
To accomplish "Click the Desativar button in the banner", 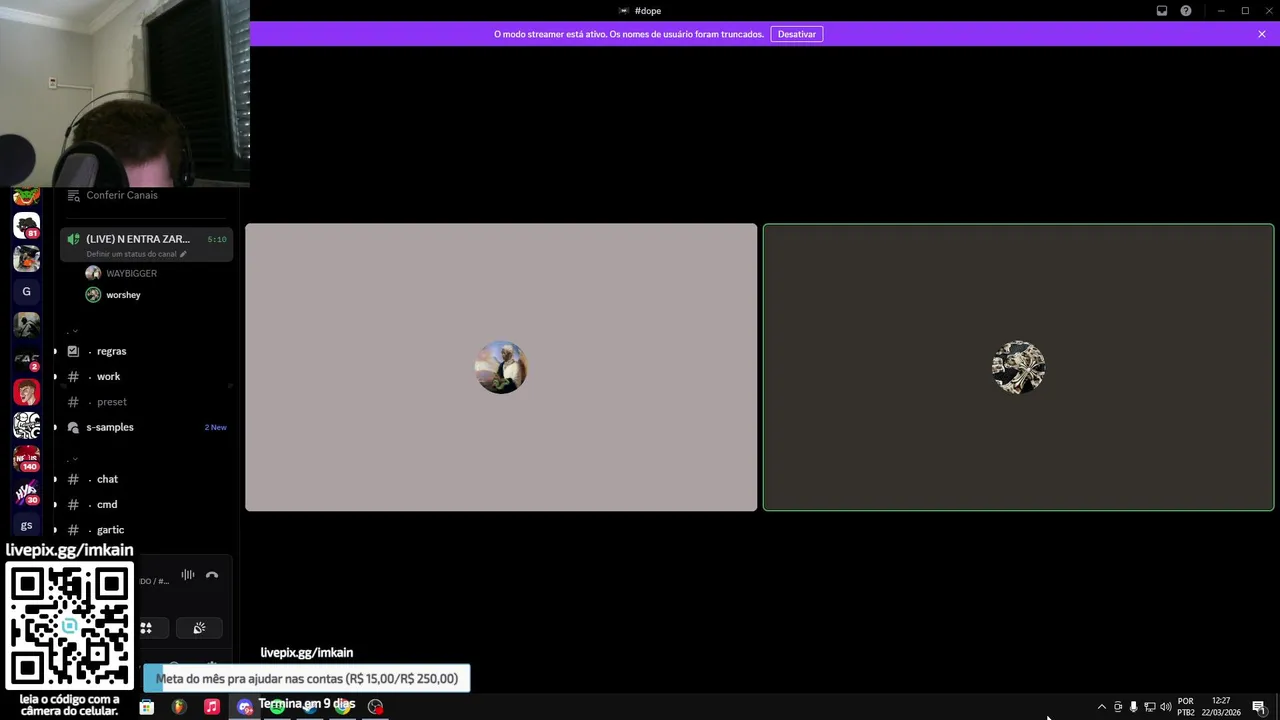I will (x=797, y=34).
